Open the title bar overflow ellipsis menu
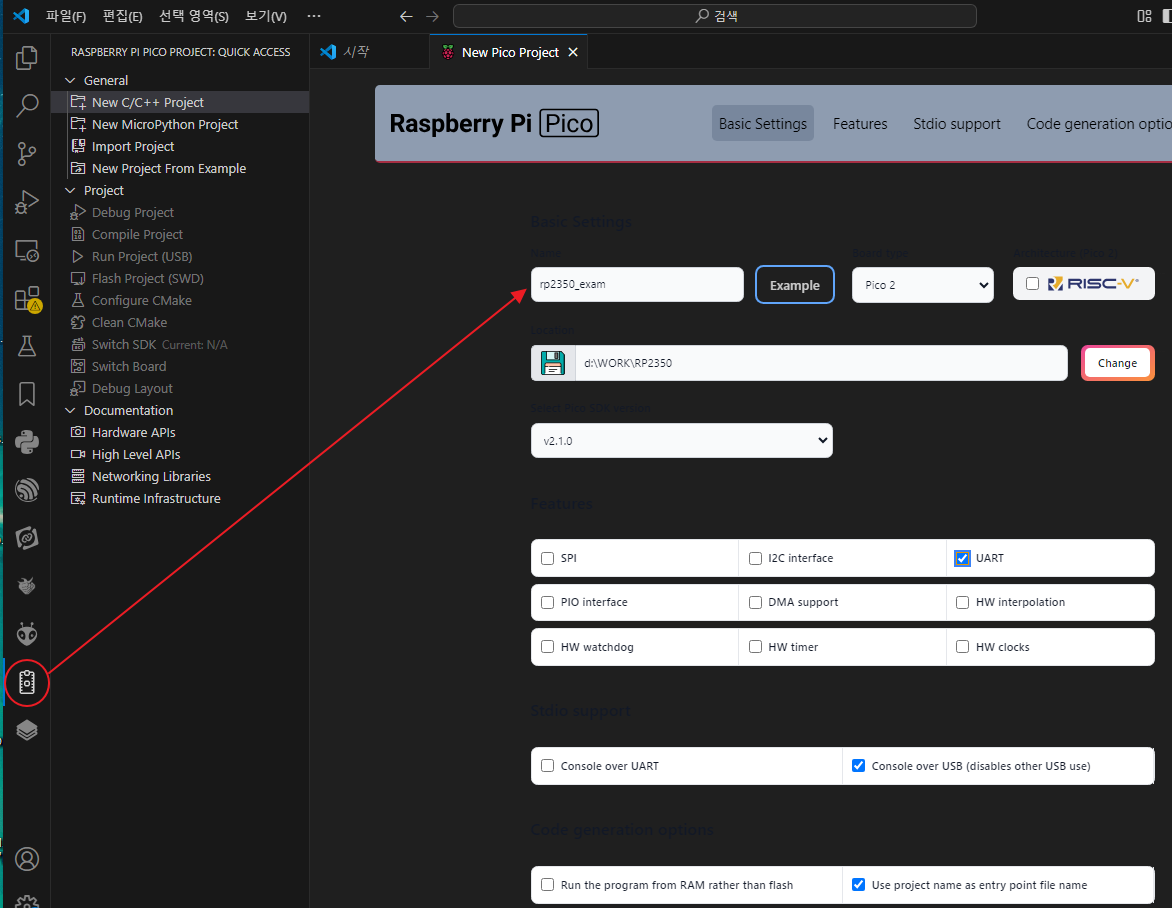The image size is (1172, 908). pos(314,16)
